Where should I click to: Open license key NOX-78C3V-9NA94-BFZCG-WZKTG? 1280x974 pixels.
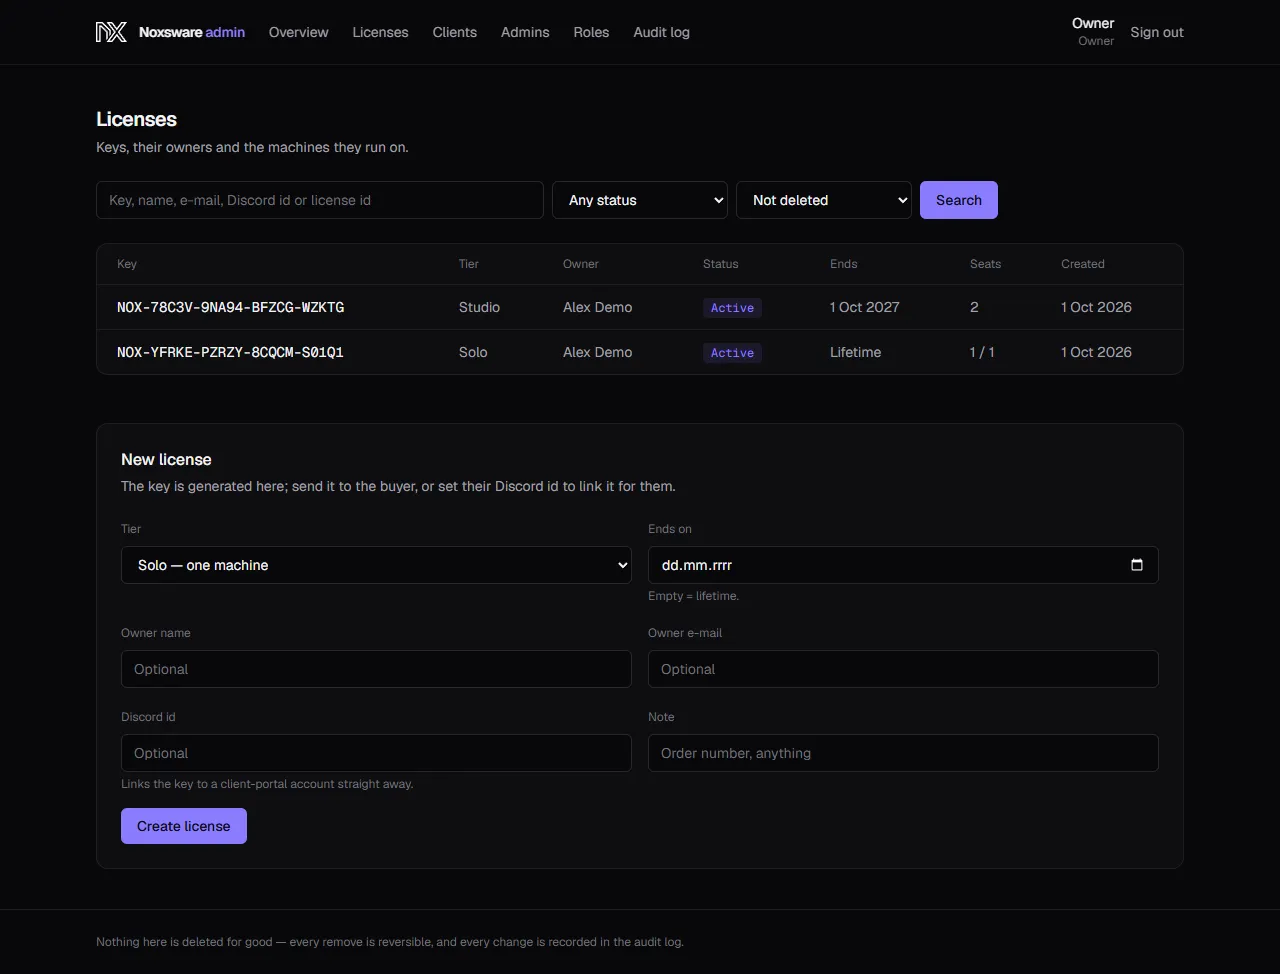click(x=230, y=307)
